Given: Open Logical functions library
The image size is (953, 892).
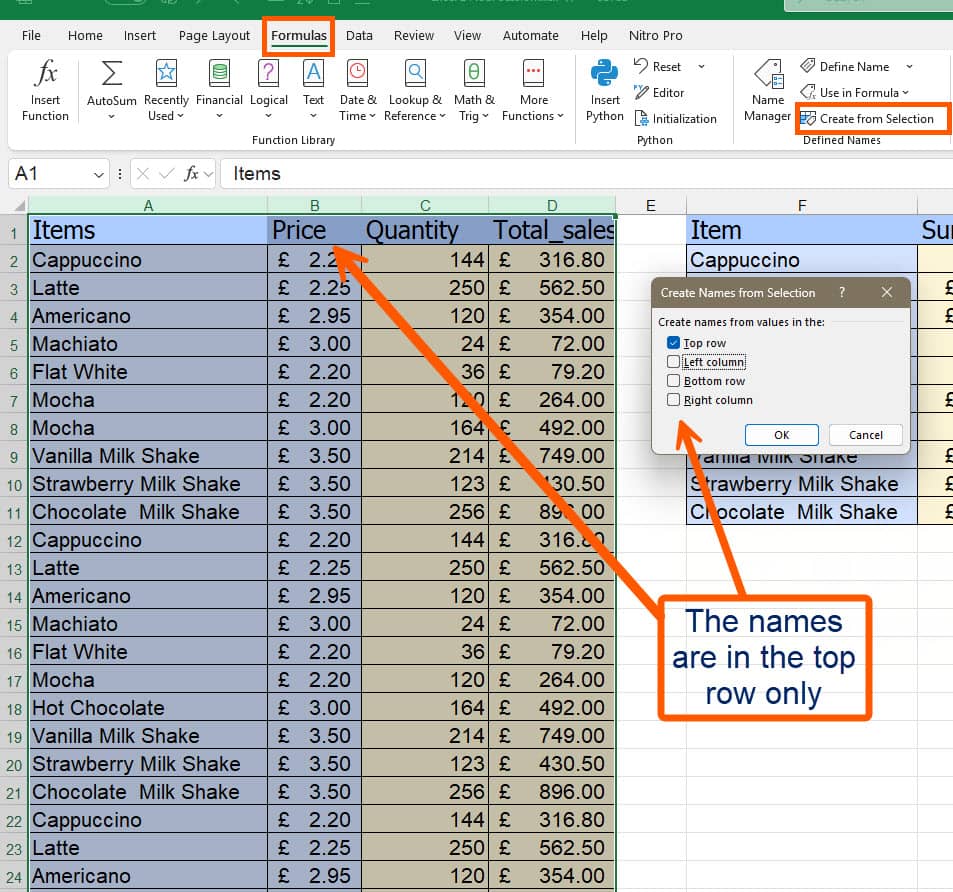Looking at the screenshot, I should point(269,90).
